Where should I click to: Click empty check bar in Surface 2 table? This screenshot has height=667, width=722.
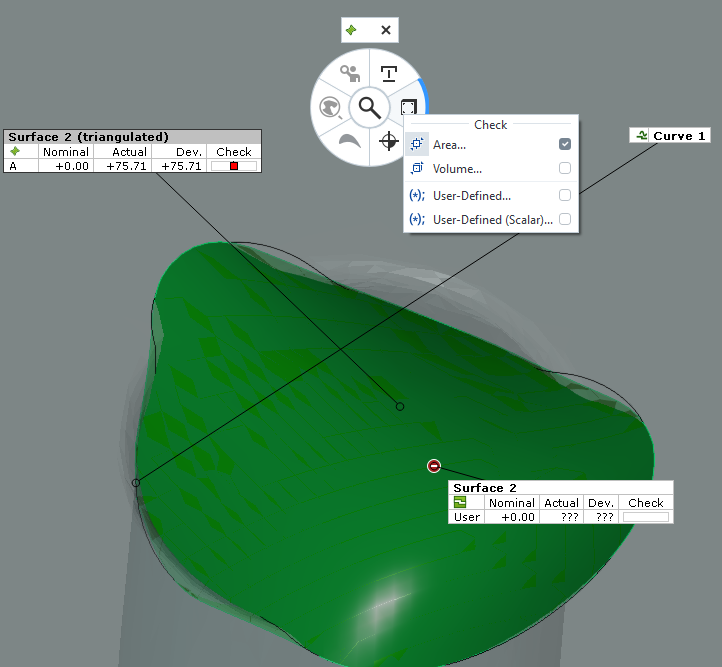646,517
